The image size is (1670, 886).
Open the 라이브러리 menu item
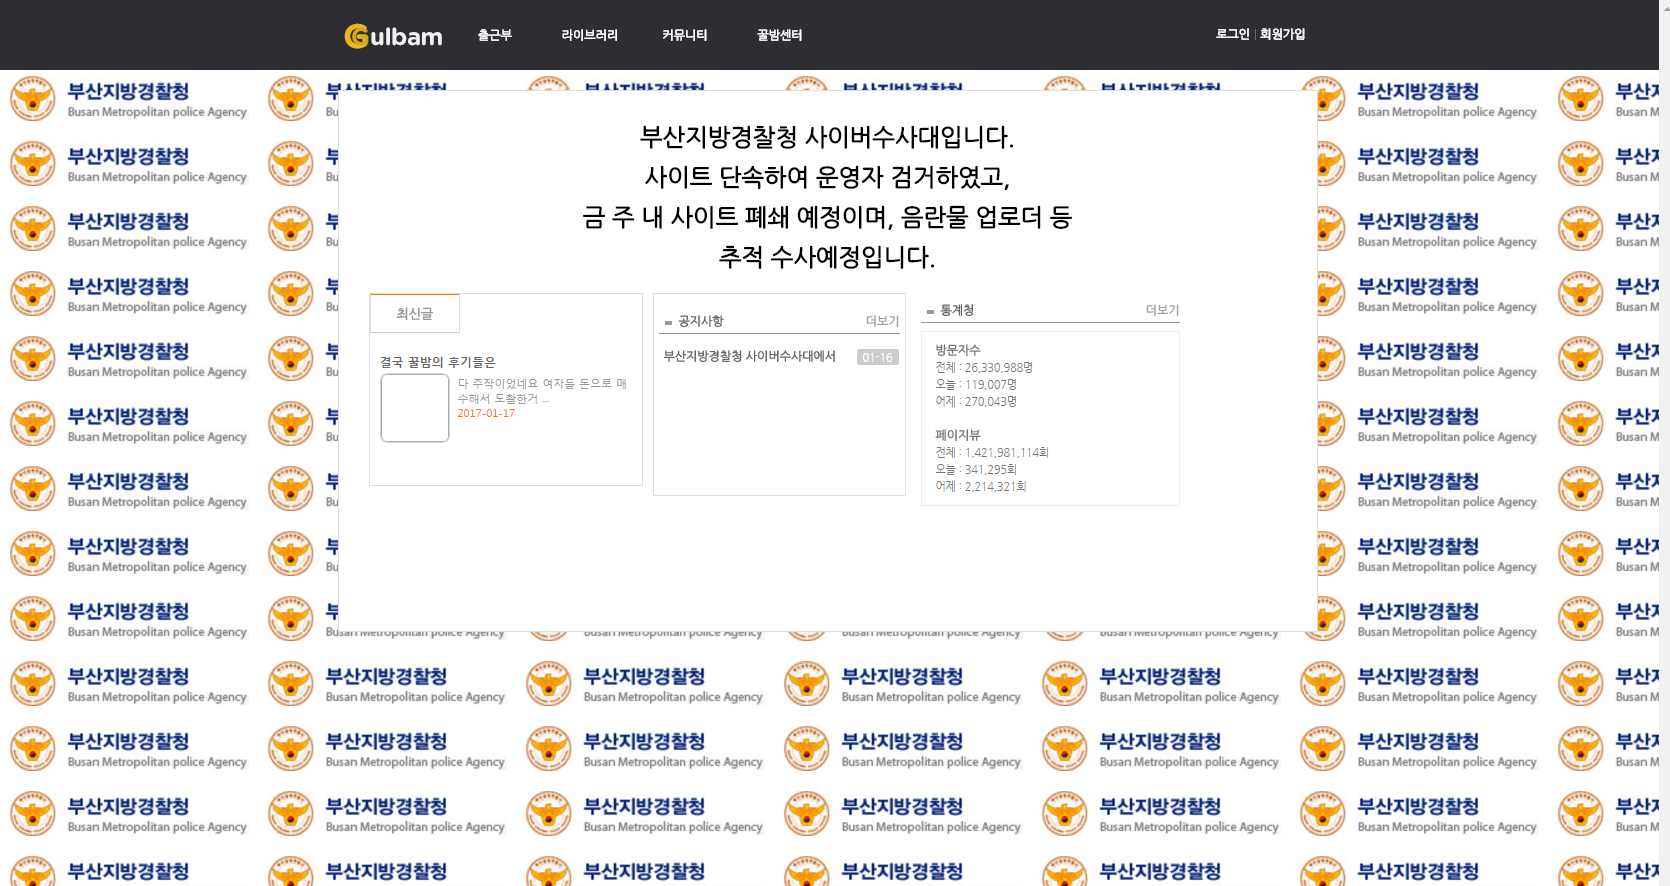point(589,35)
